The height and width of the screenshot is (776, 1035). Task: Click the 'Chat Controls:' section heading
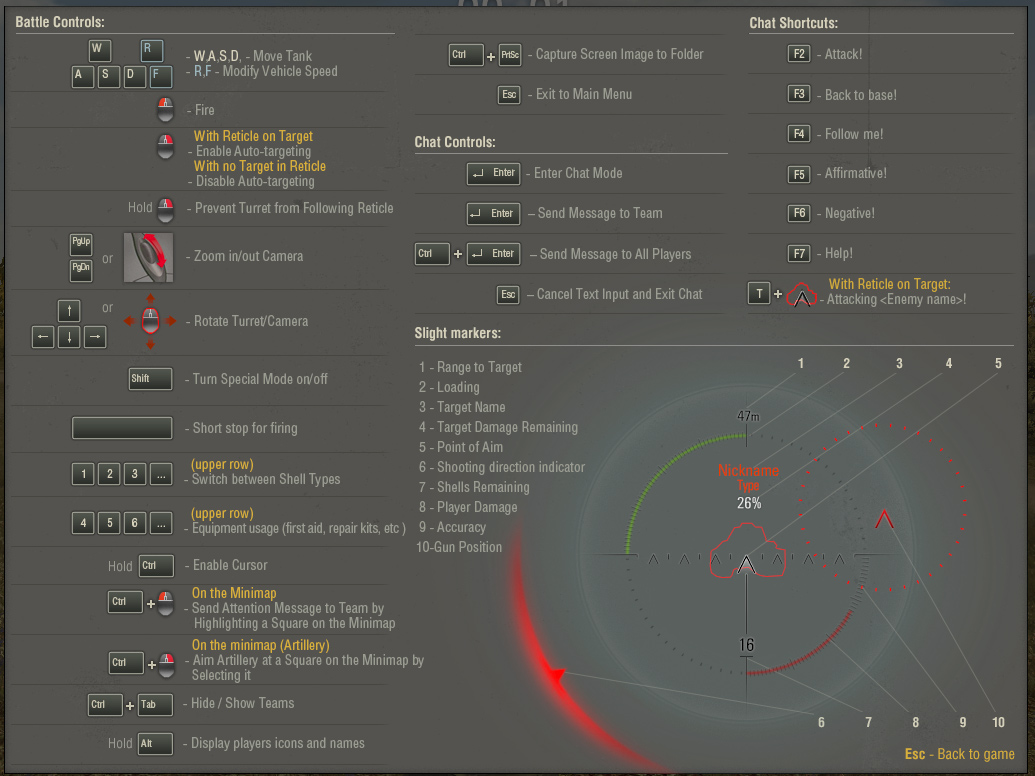[455, 143]
